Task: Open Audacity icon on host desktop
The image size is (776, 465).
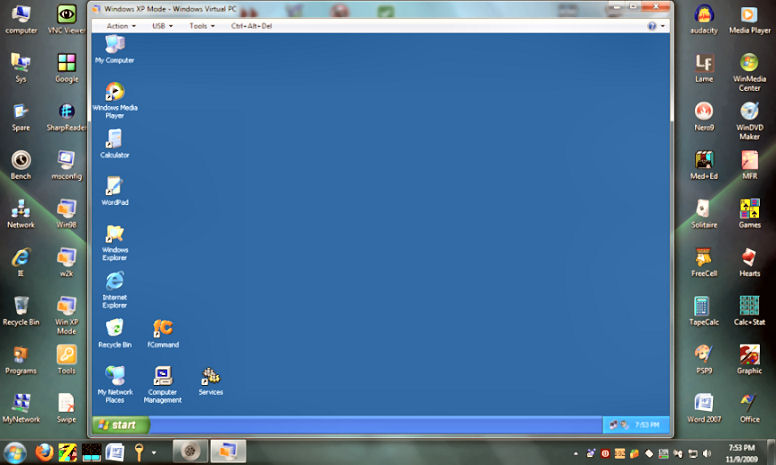Action: pos(704,16)
